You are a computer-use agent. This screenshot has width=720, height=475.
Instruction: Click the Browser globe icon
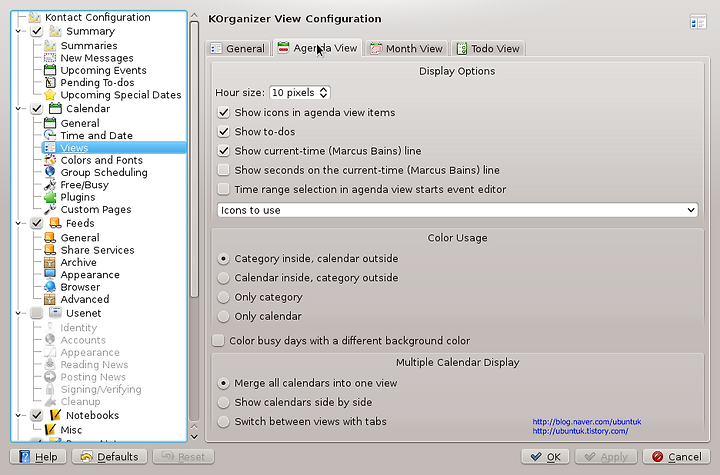click(50, 287)
